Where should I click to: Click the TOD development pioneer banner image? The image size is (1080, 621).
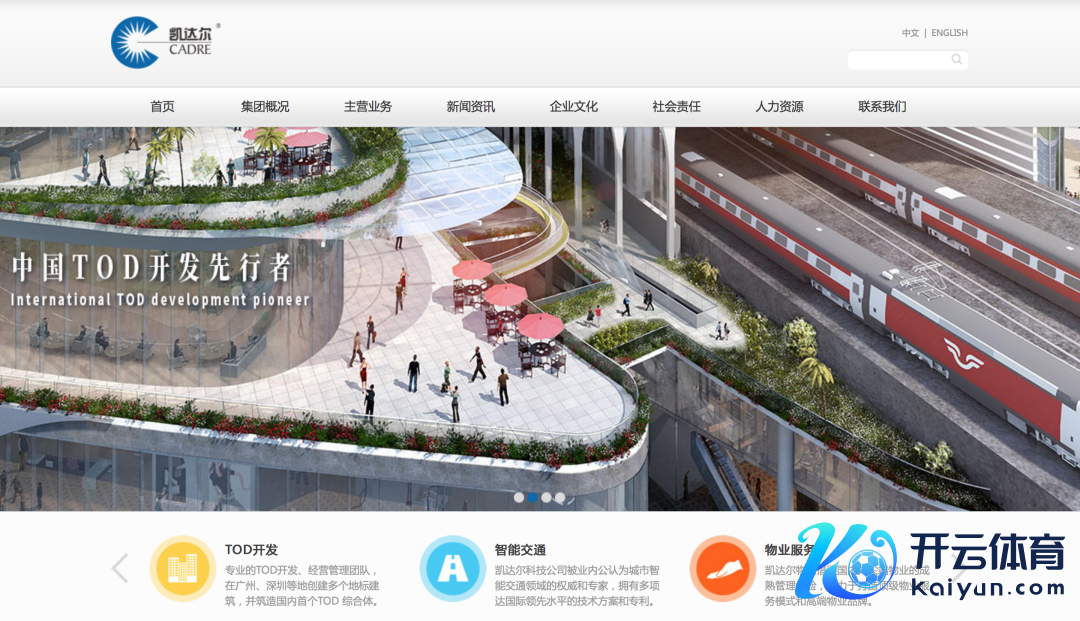coord(540,320)
